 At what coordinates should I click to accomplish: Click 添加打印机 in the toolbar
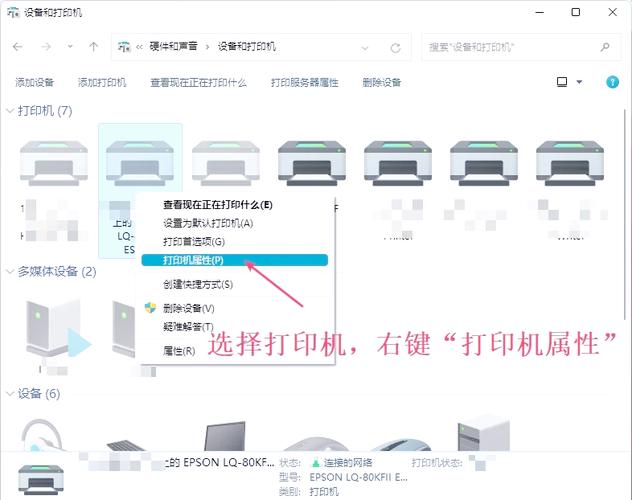[102, 83]
